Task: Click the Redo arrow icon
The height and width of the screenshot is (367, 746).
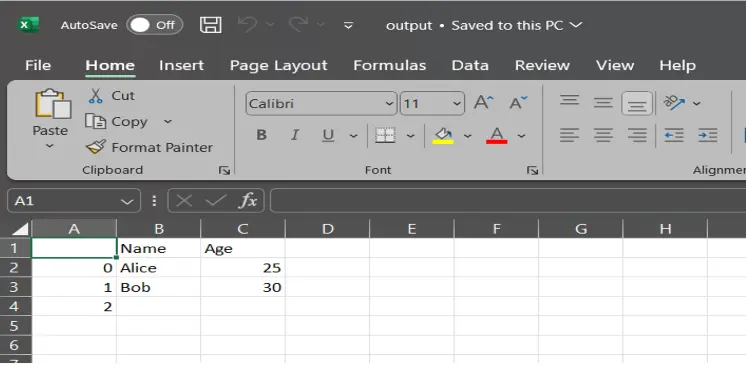Action: click(299, 25)
